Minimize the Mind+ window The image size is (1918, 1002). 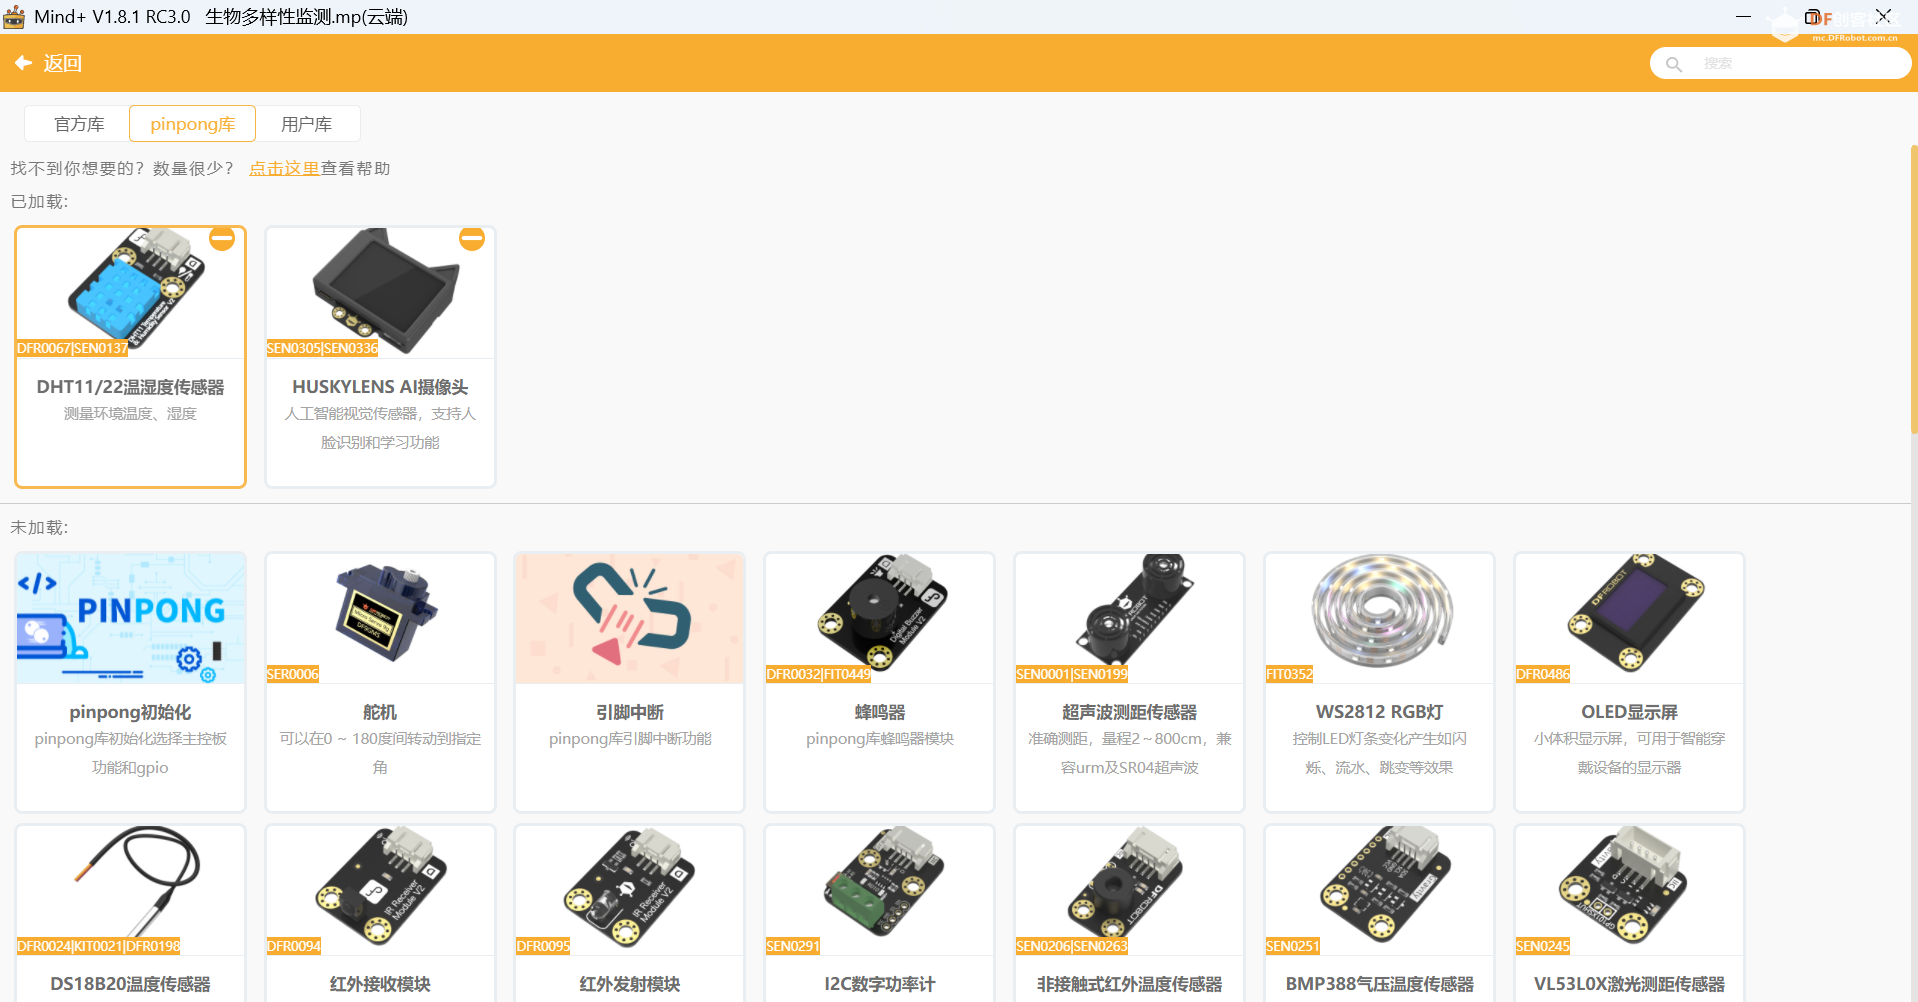coord(1743,17)
